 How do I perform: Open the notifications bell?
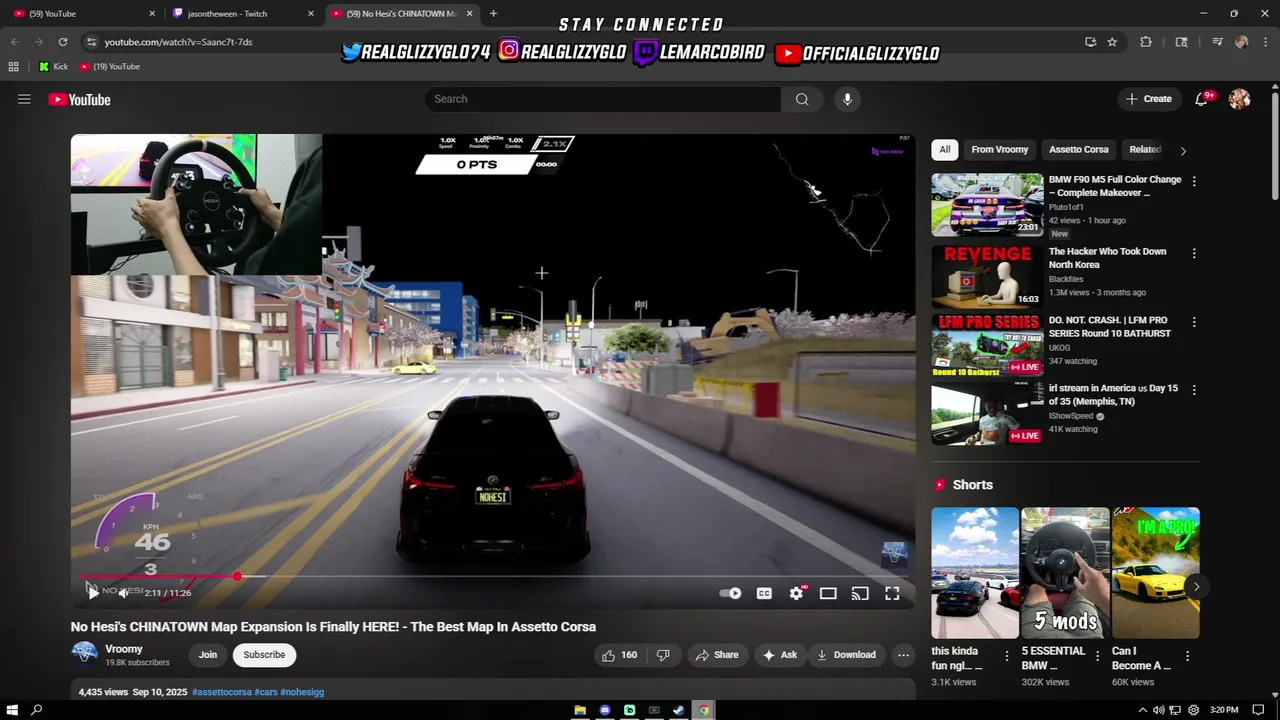click(x=1202, y=99)
